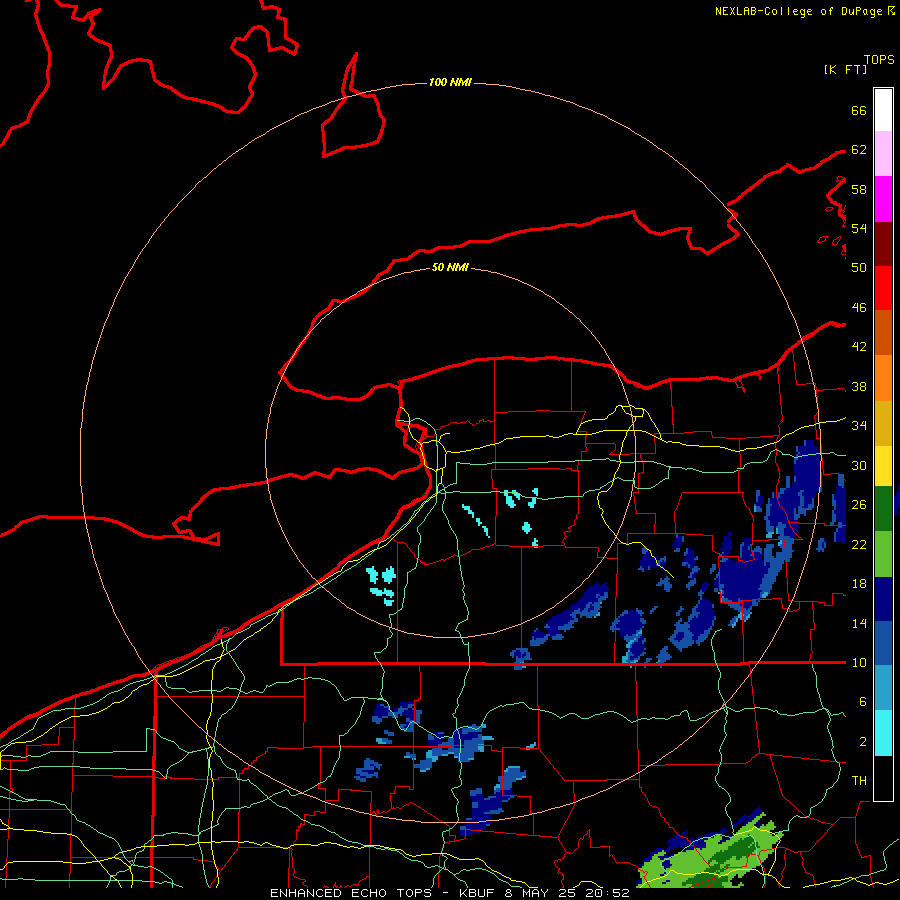Screen dimensions: 900x900
Task: Click the TOPS legend title
Action: coord(879,60)
